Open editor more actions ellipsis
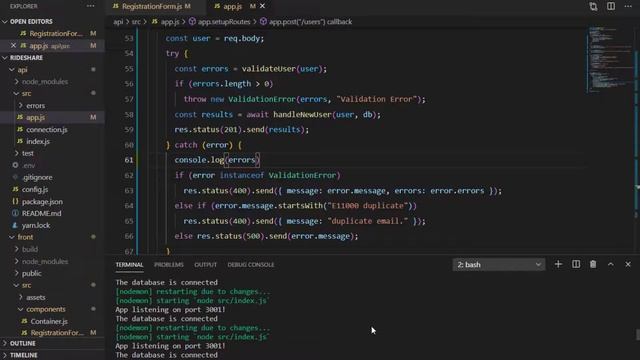The width and height of the screenshot is (640, 360). tap(628, 6)
